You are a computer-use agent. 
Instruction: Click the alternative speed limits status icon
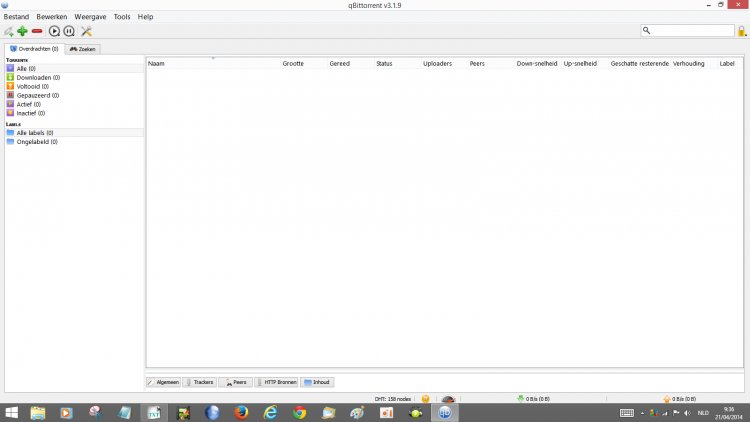pyautogui.click(x=448, y=399)
